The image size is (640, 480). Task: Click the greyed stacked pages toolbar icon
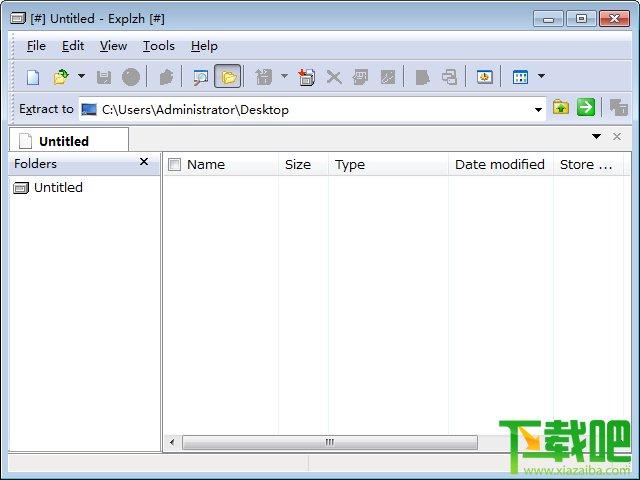point(360,77)
